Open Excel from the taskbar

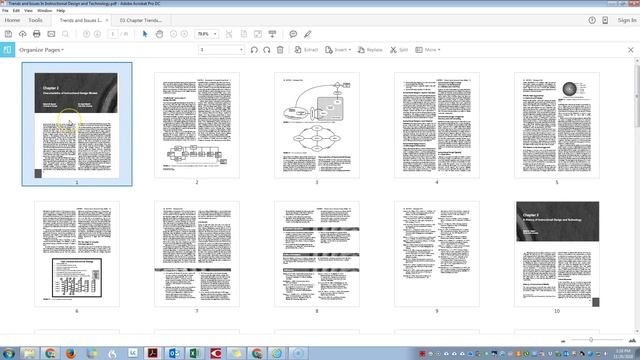pos(194,353)
